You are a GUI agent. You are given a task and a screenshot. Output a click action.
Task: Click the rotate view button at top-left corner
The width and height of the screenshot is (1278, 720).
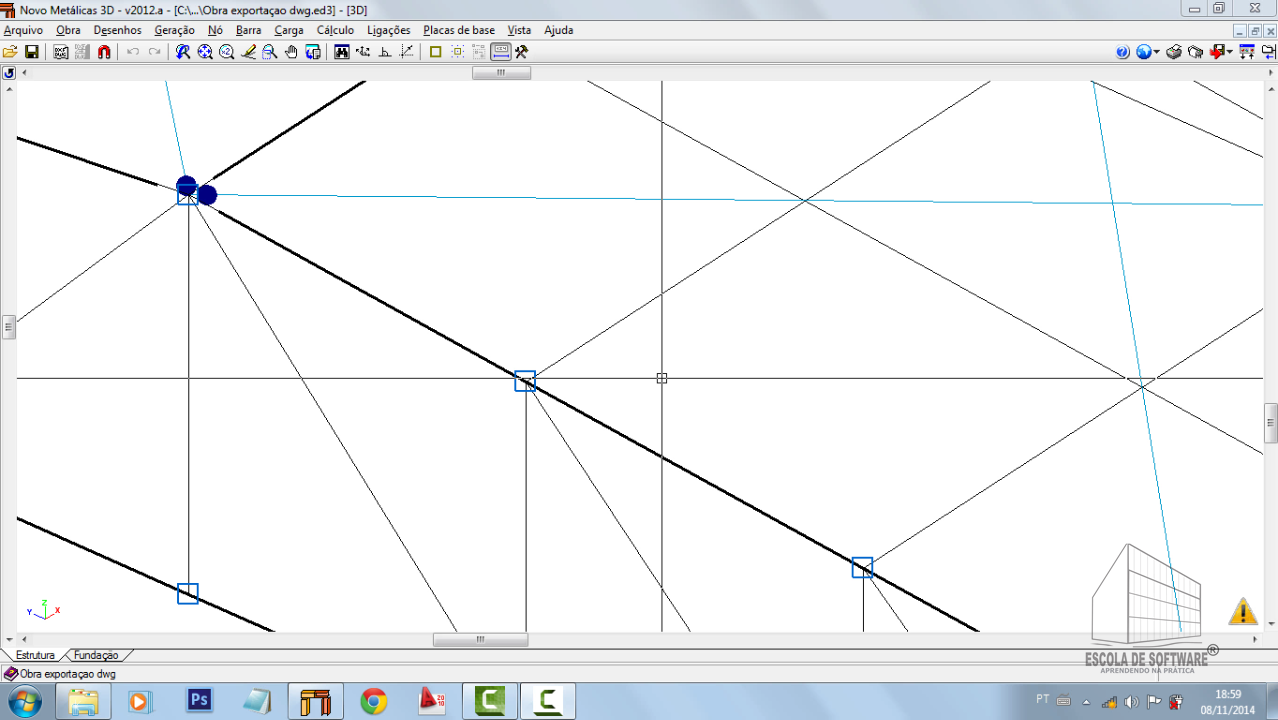coord(9,73)
